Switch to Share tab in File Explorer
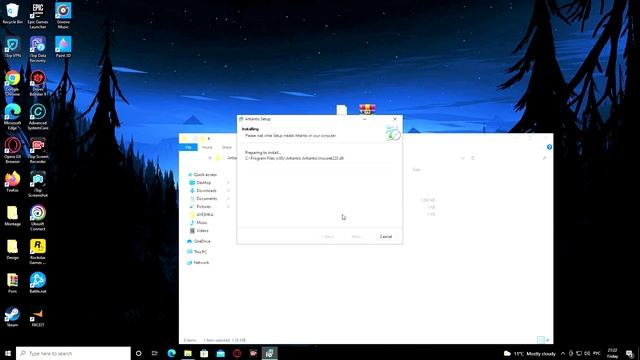Image resolution: width=640 pixels, height=360 pixels. tap(227, 147)
